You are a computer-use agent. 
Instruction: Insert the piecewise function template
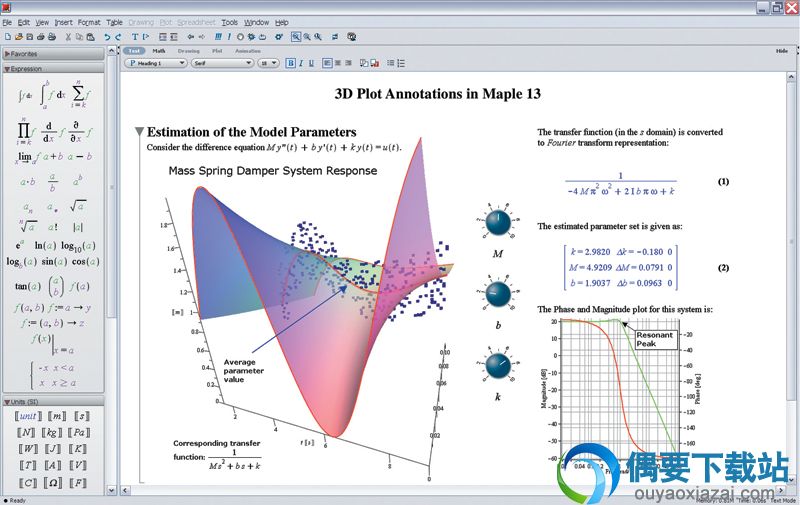click(x=52, y=375)
